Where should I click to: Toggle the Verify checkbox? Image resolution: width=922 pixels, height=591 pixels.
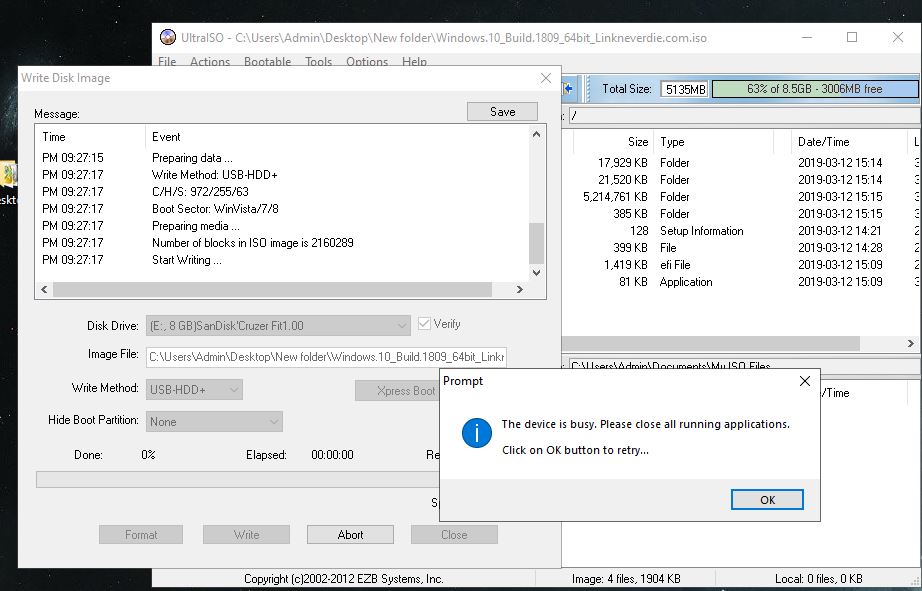pyautogui.click(x=425, y=324)
